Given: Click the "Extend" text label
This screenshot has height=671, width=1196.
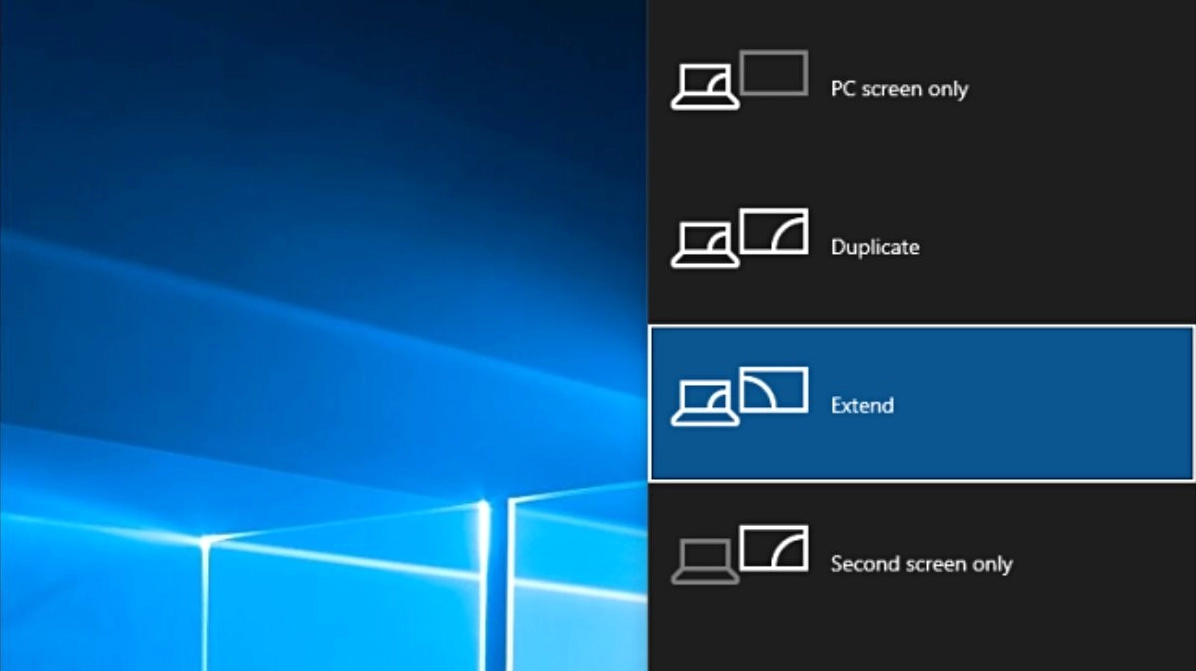Looking at the screenshot, I should [862, 406].
